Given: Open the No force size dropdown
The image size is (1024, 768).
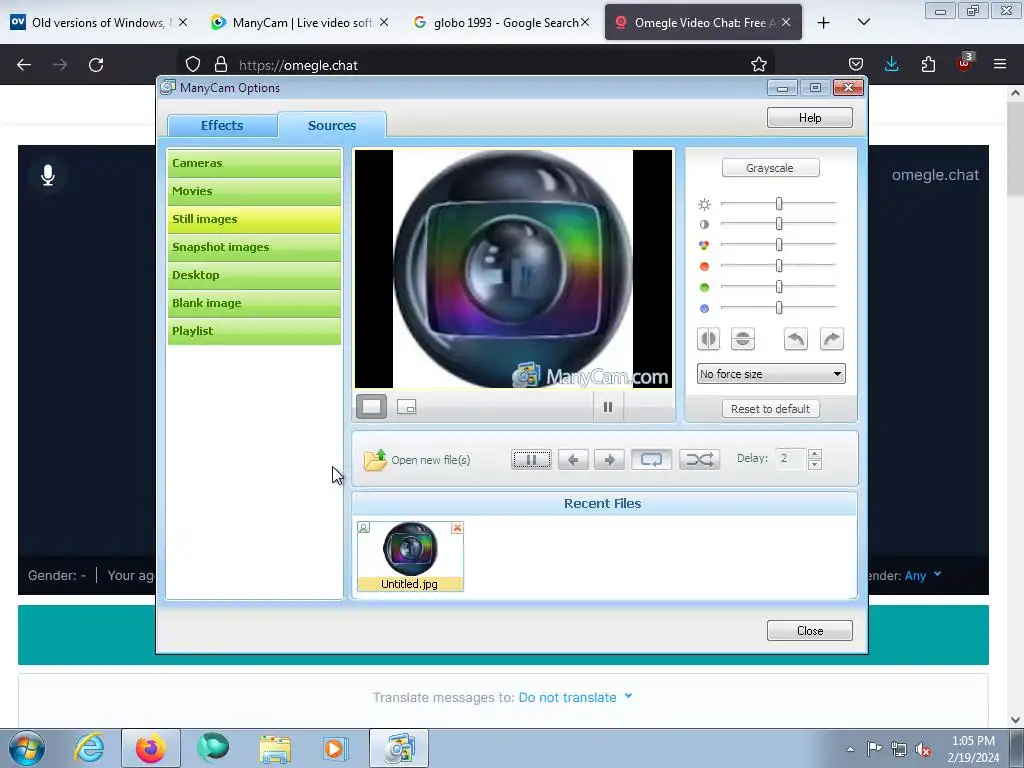Looking at the screenshot, I should tap(771, 374).
